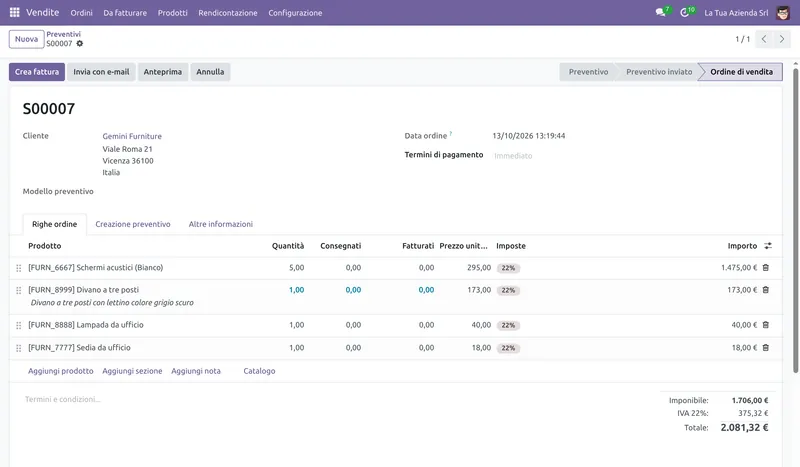This screenshot has height=467, width=800.
Task: Open the gear menu next to S00007
Action: [80, 43]
